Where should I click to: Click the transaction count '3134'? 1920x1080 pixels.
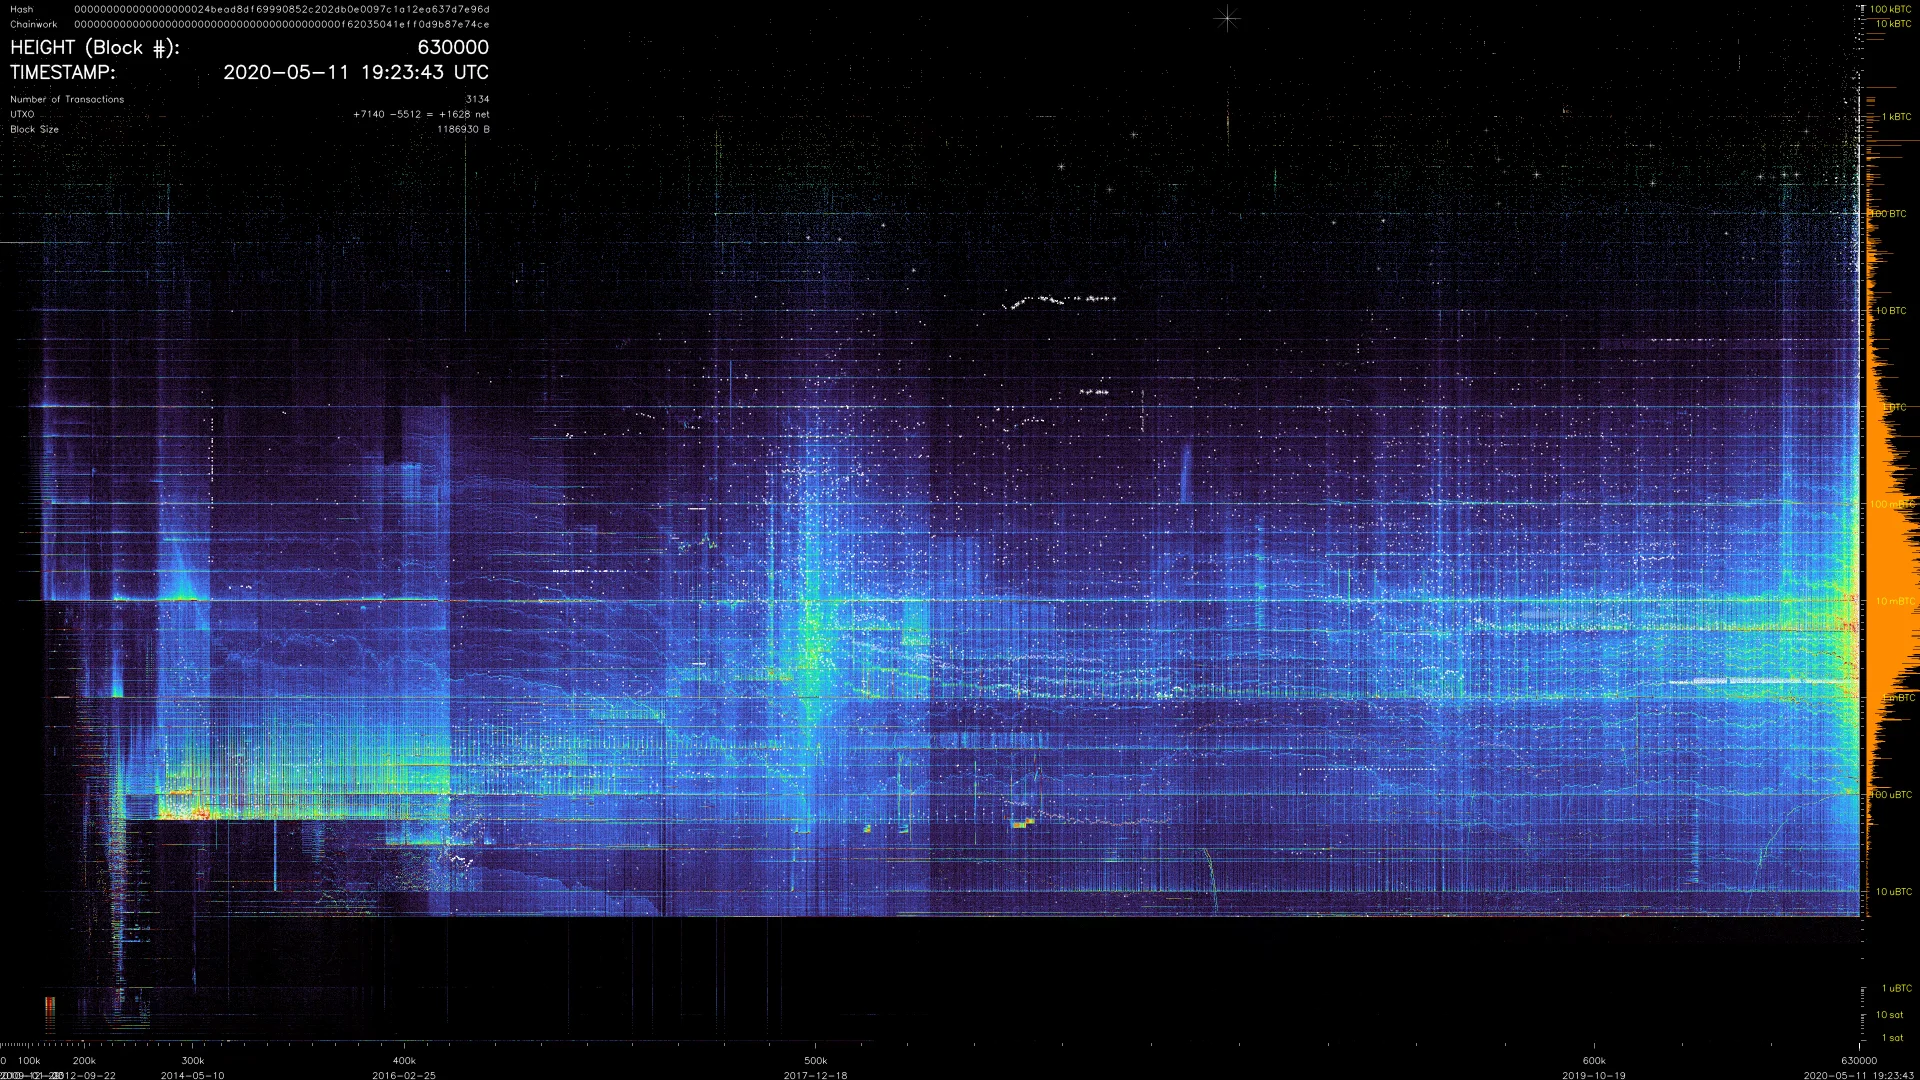pos(478,99)
